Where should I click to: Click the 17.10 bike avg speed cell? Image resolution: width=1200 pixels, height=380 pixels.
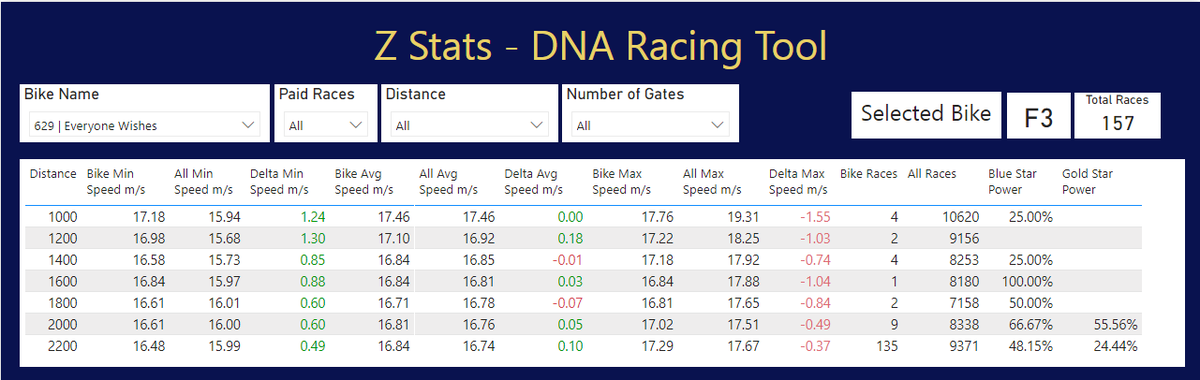pyautogui.click(x=393, y=238)
